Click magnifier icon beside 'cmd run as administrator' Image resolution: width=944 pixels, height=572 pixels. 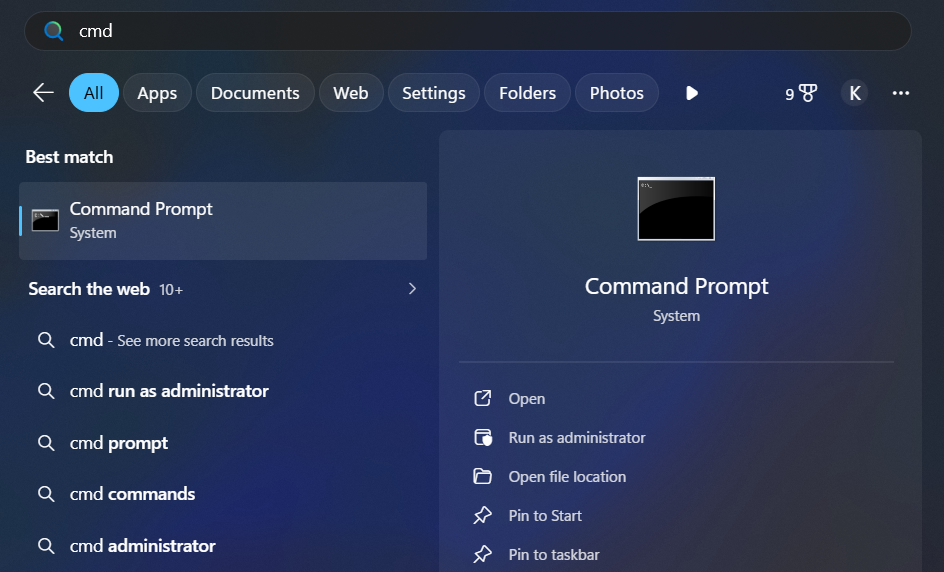pyautogui.click(x=46, y=391)
